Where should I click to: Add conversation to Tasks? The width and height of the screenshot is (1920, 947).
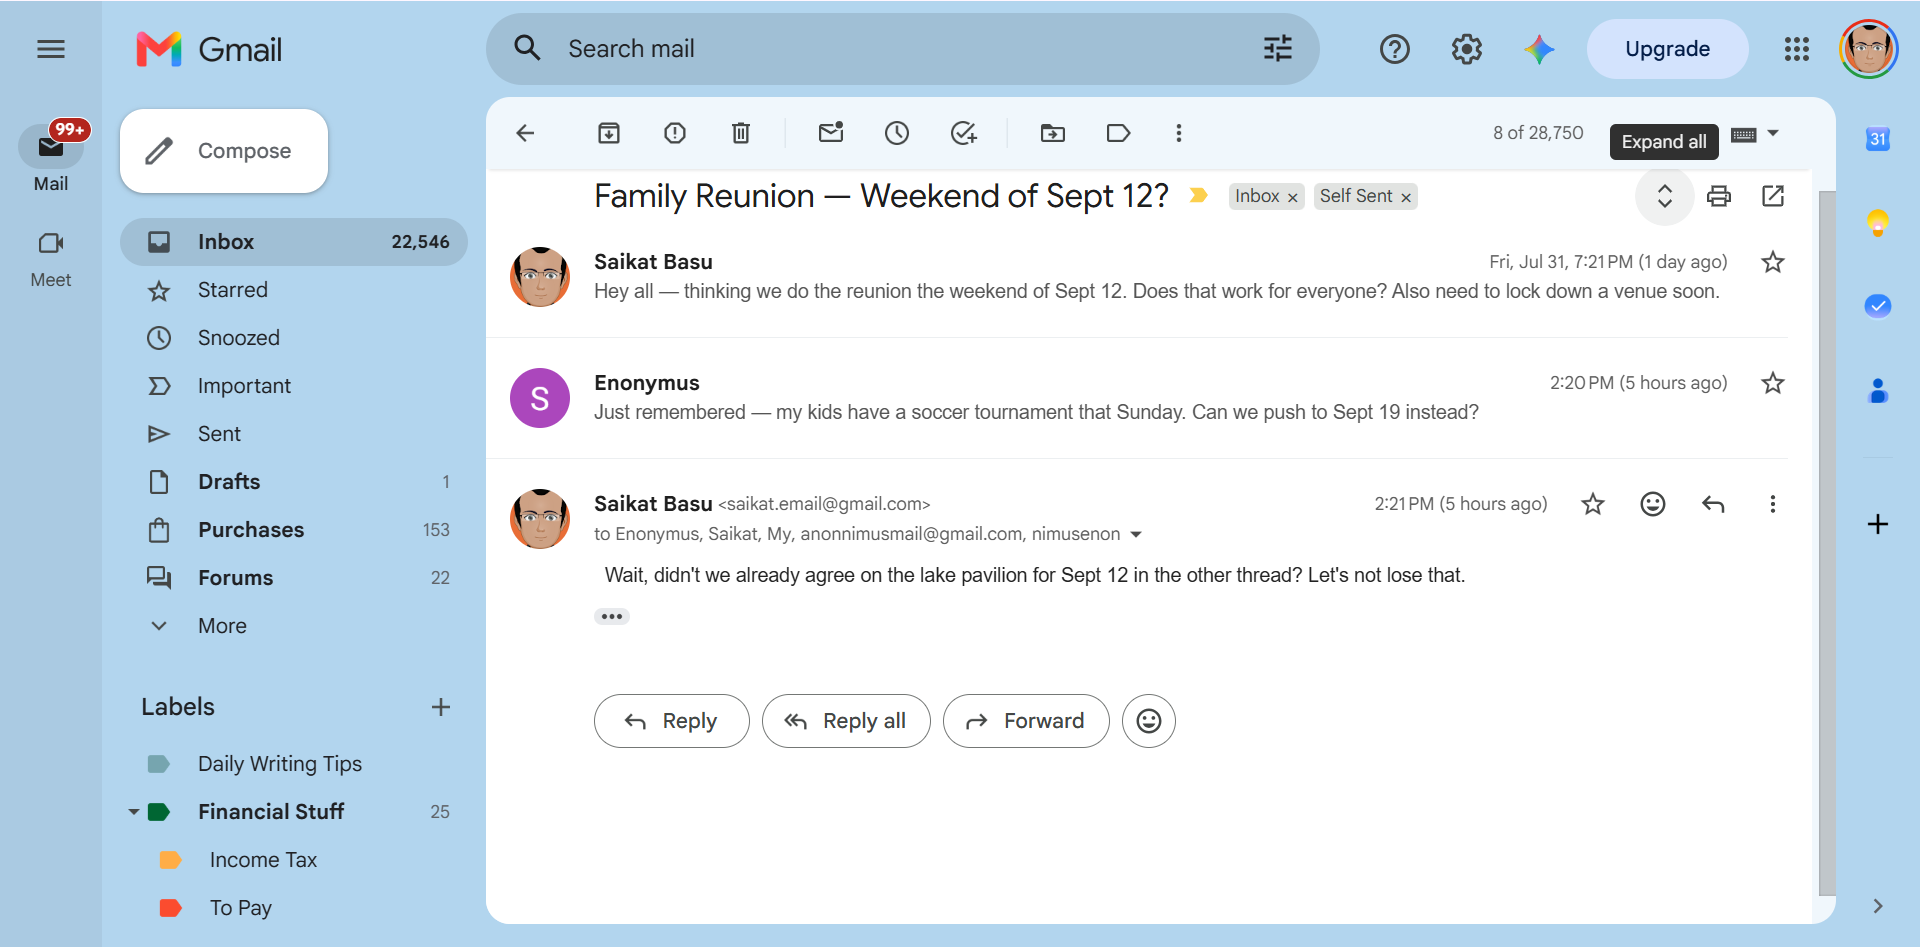pyautogui.click(x=964, y=133)
